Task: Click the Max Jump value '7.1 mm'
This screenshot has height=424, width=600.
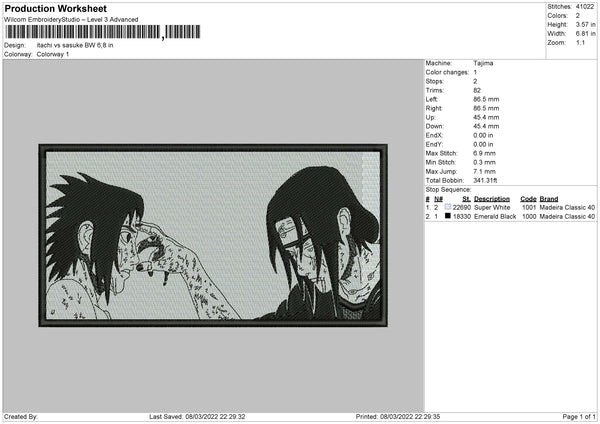Action: click(484, 171)
